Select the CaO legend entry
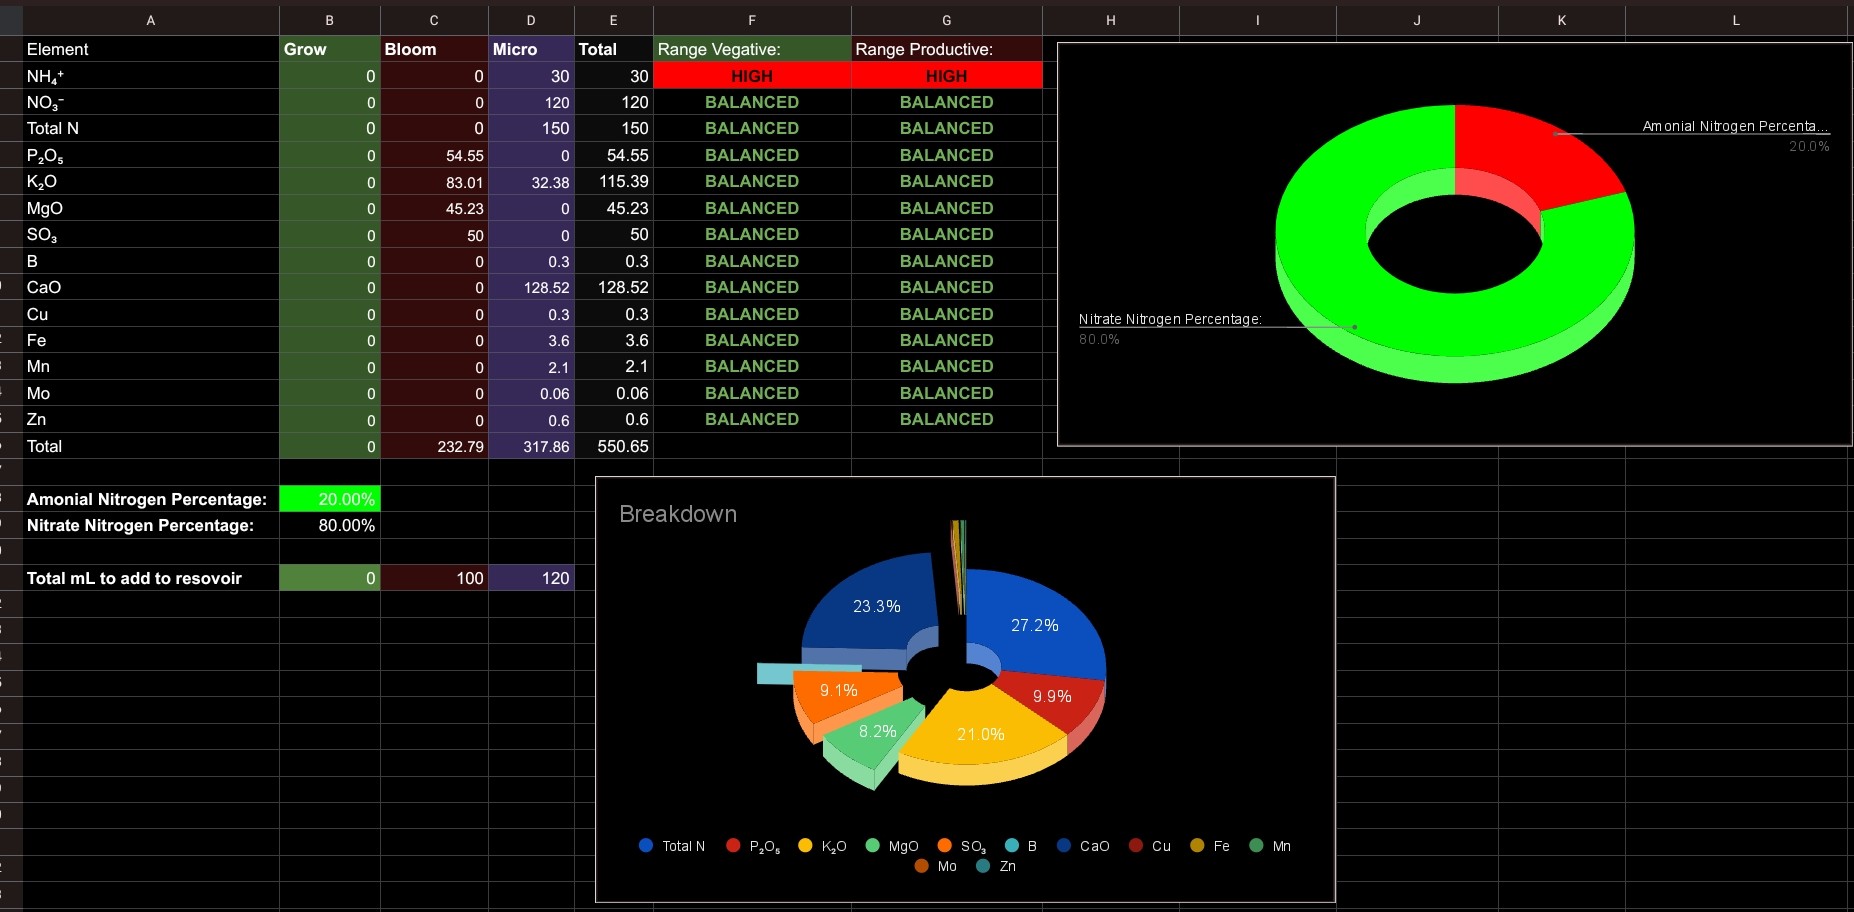 click(x=1084, y=846)
